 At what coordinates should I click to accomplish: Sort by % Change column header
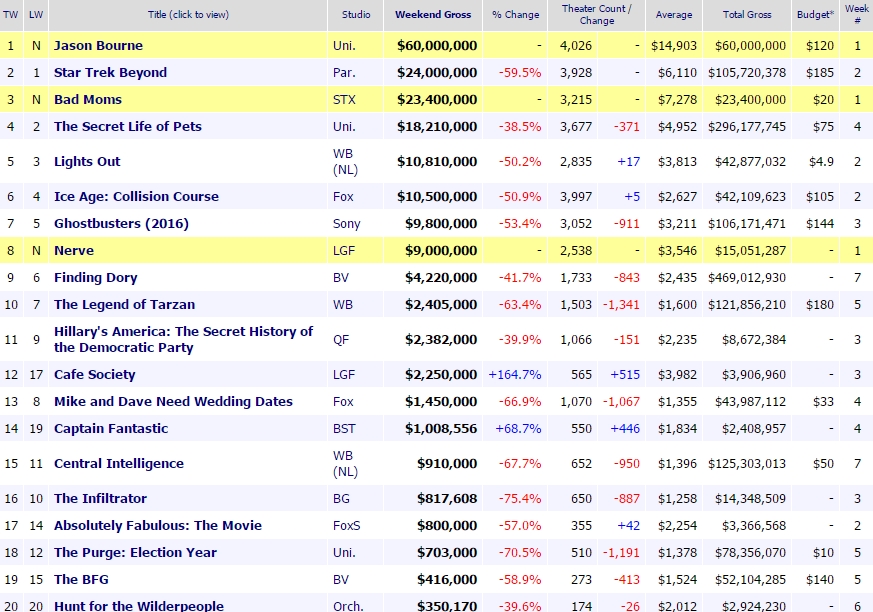tap(516, 14)
